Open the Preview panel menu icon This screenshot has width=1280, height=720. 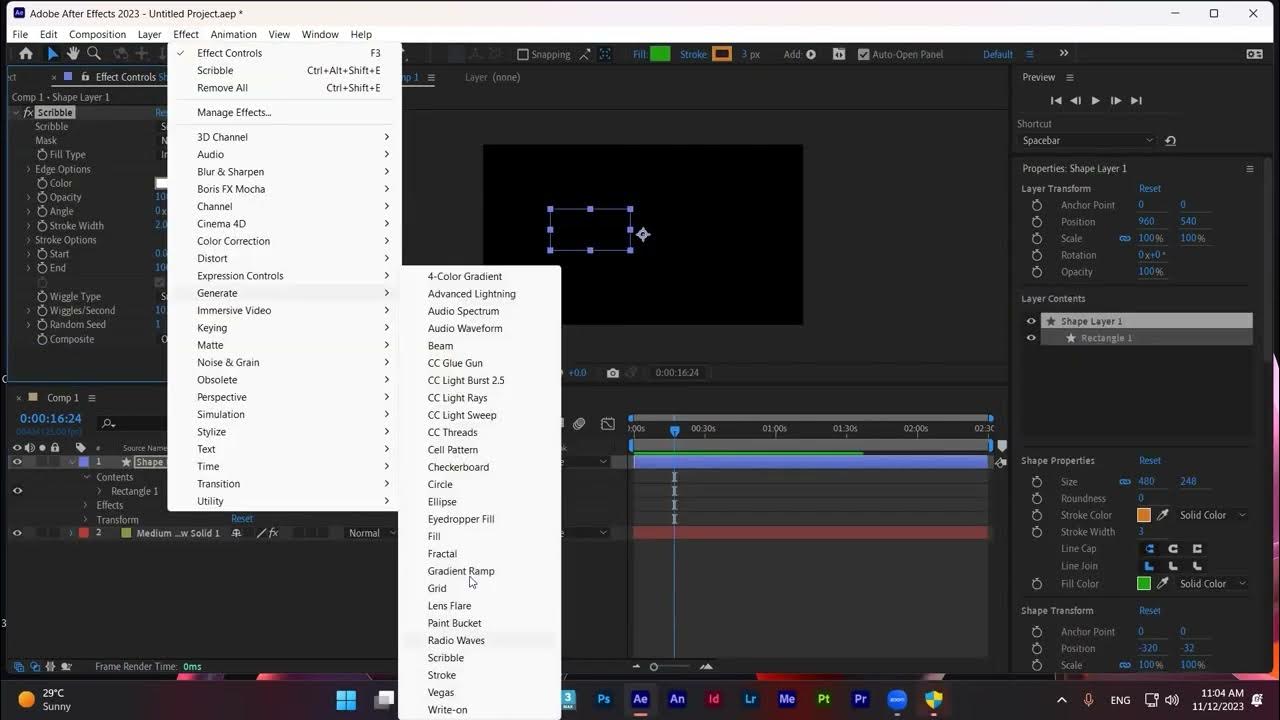(1069, 77)
